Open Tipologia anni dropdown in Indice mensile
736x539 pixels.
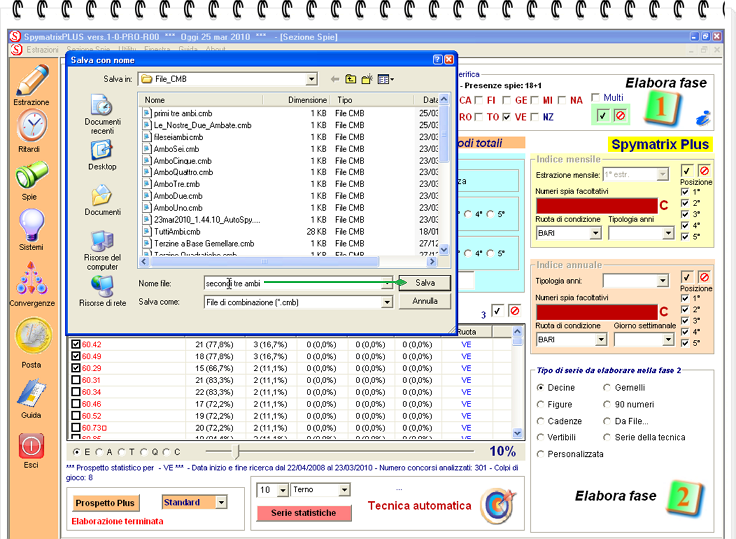(668, 233)
